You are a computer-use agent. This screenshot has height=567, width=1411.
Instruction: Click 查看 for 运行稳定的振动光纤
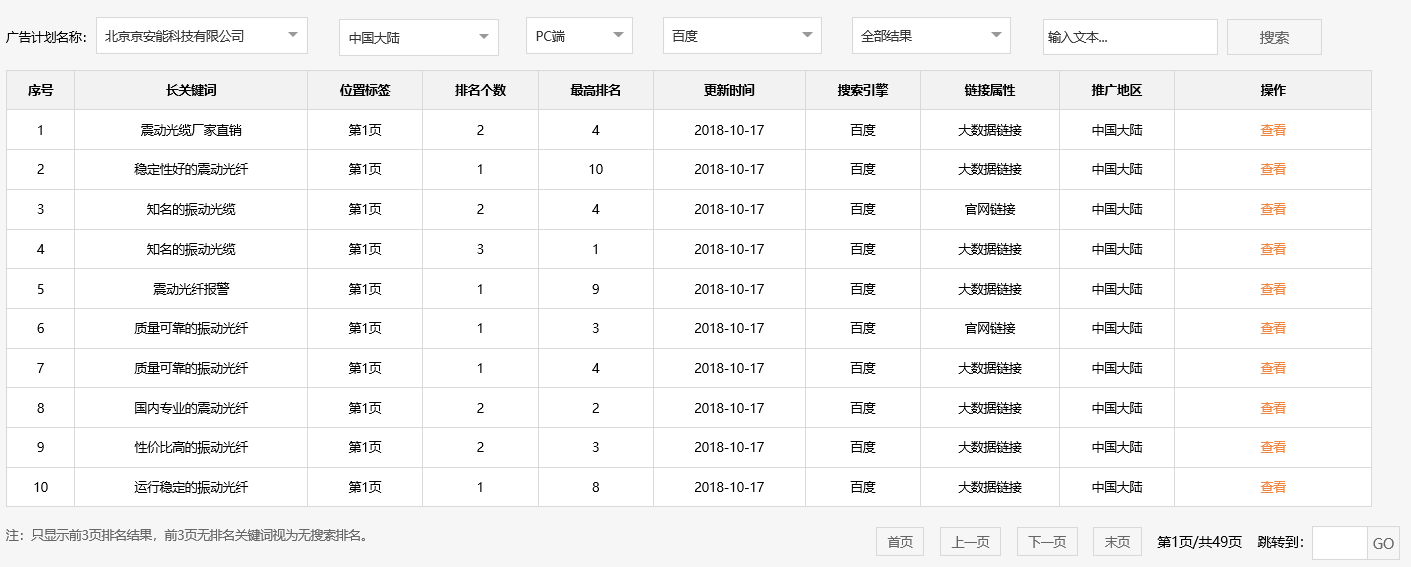click(x=1273, y=487)
